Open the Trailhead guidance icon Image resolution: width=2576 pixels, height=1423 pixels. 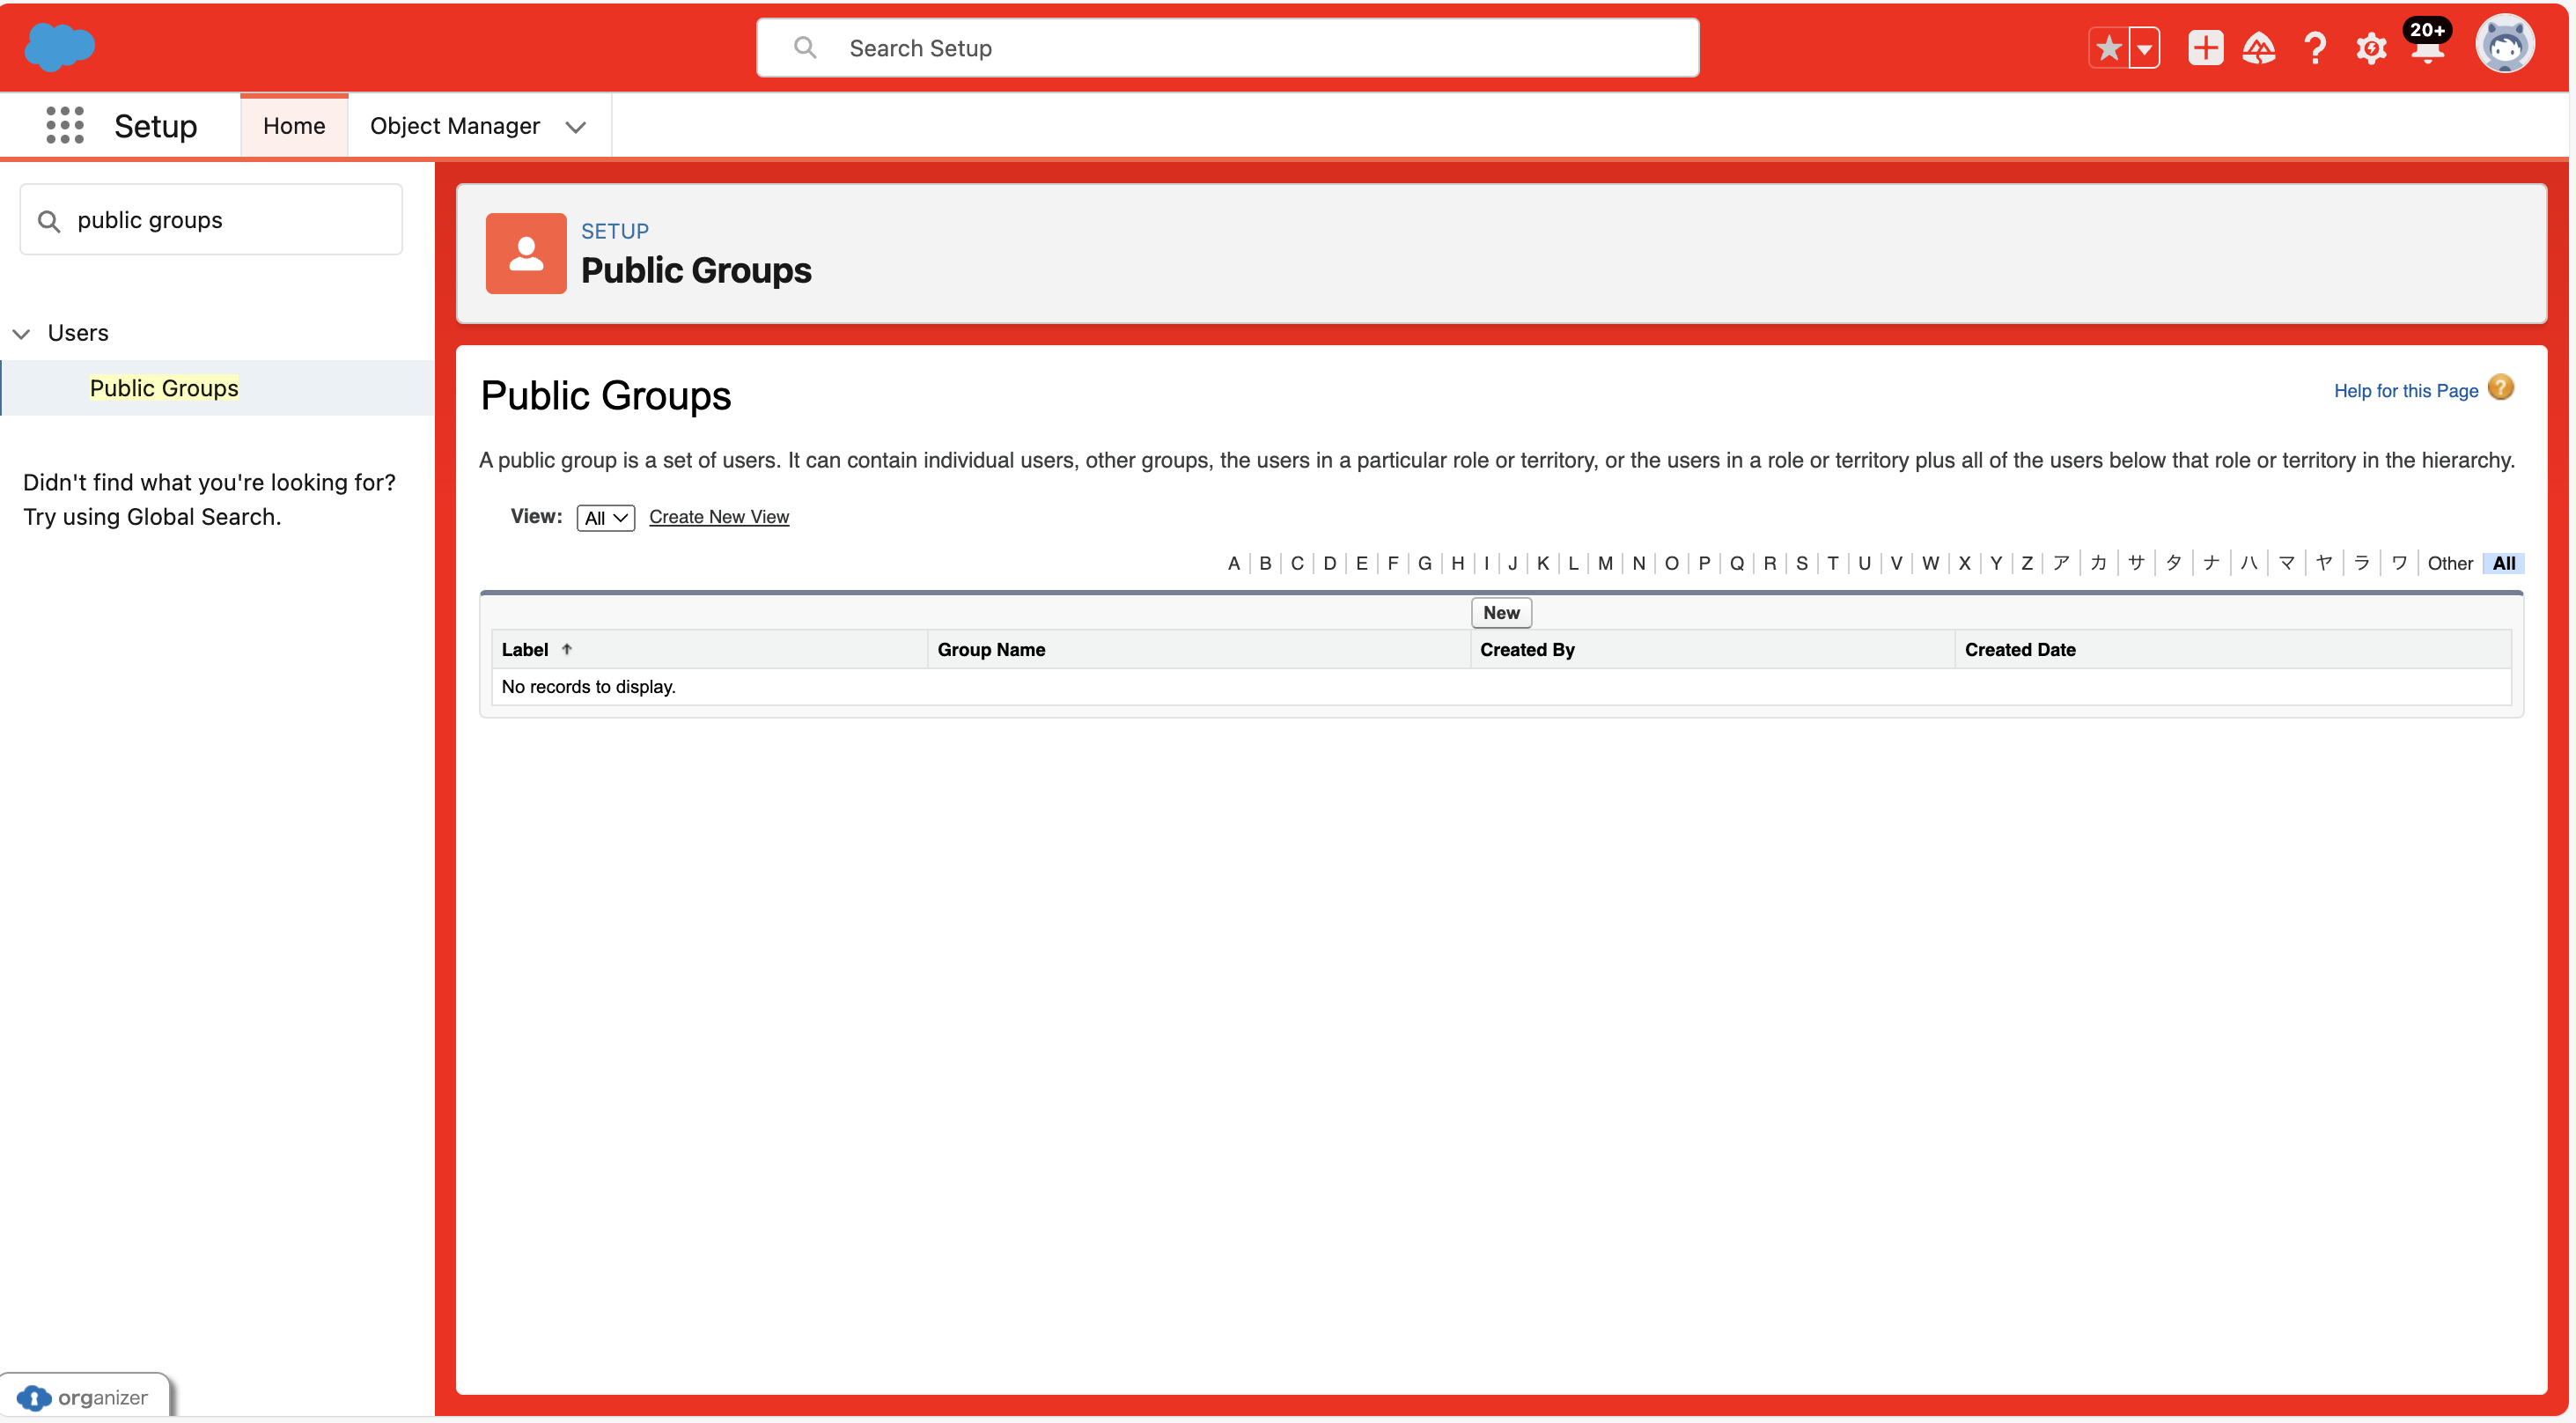[2259, 48]
